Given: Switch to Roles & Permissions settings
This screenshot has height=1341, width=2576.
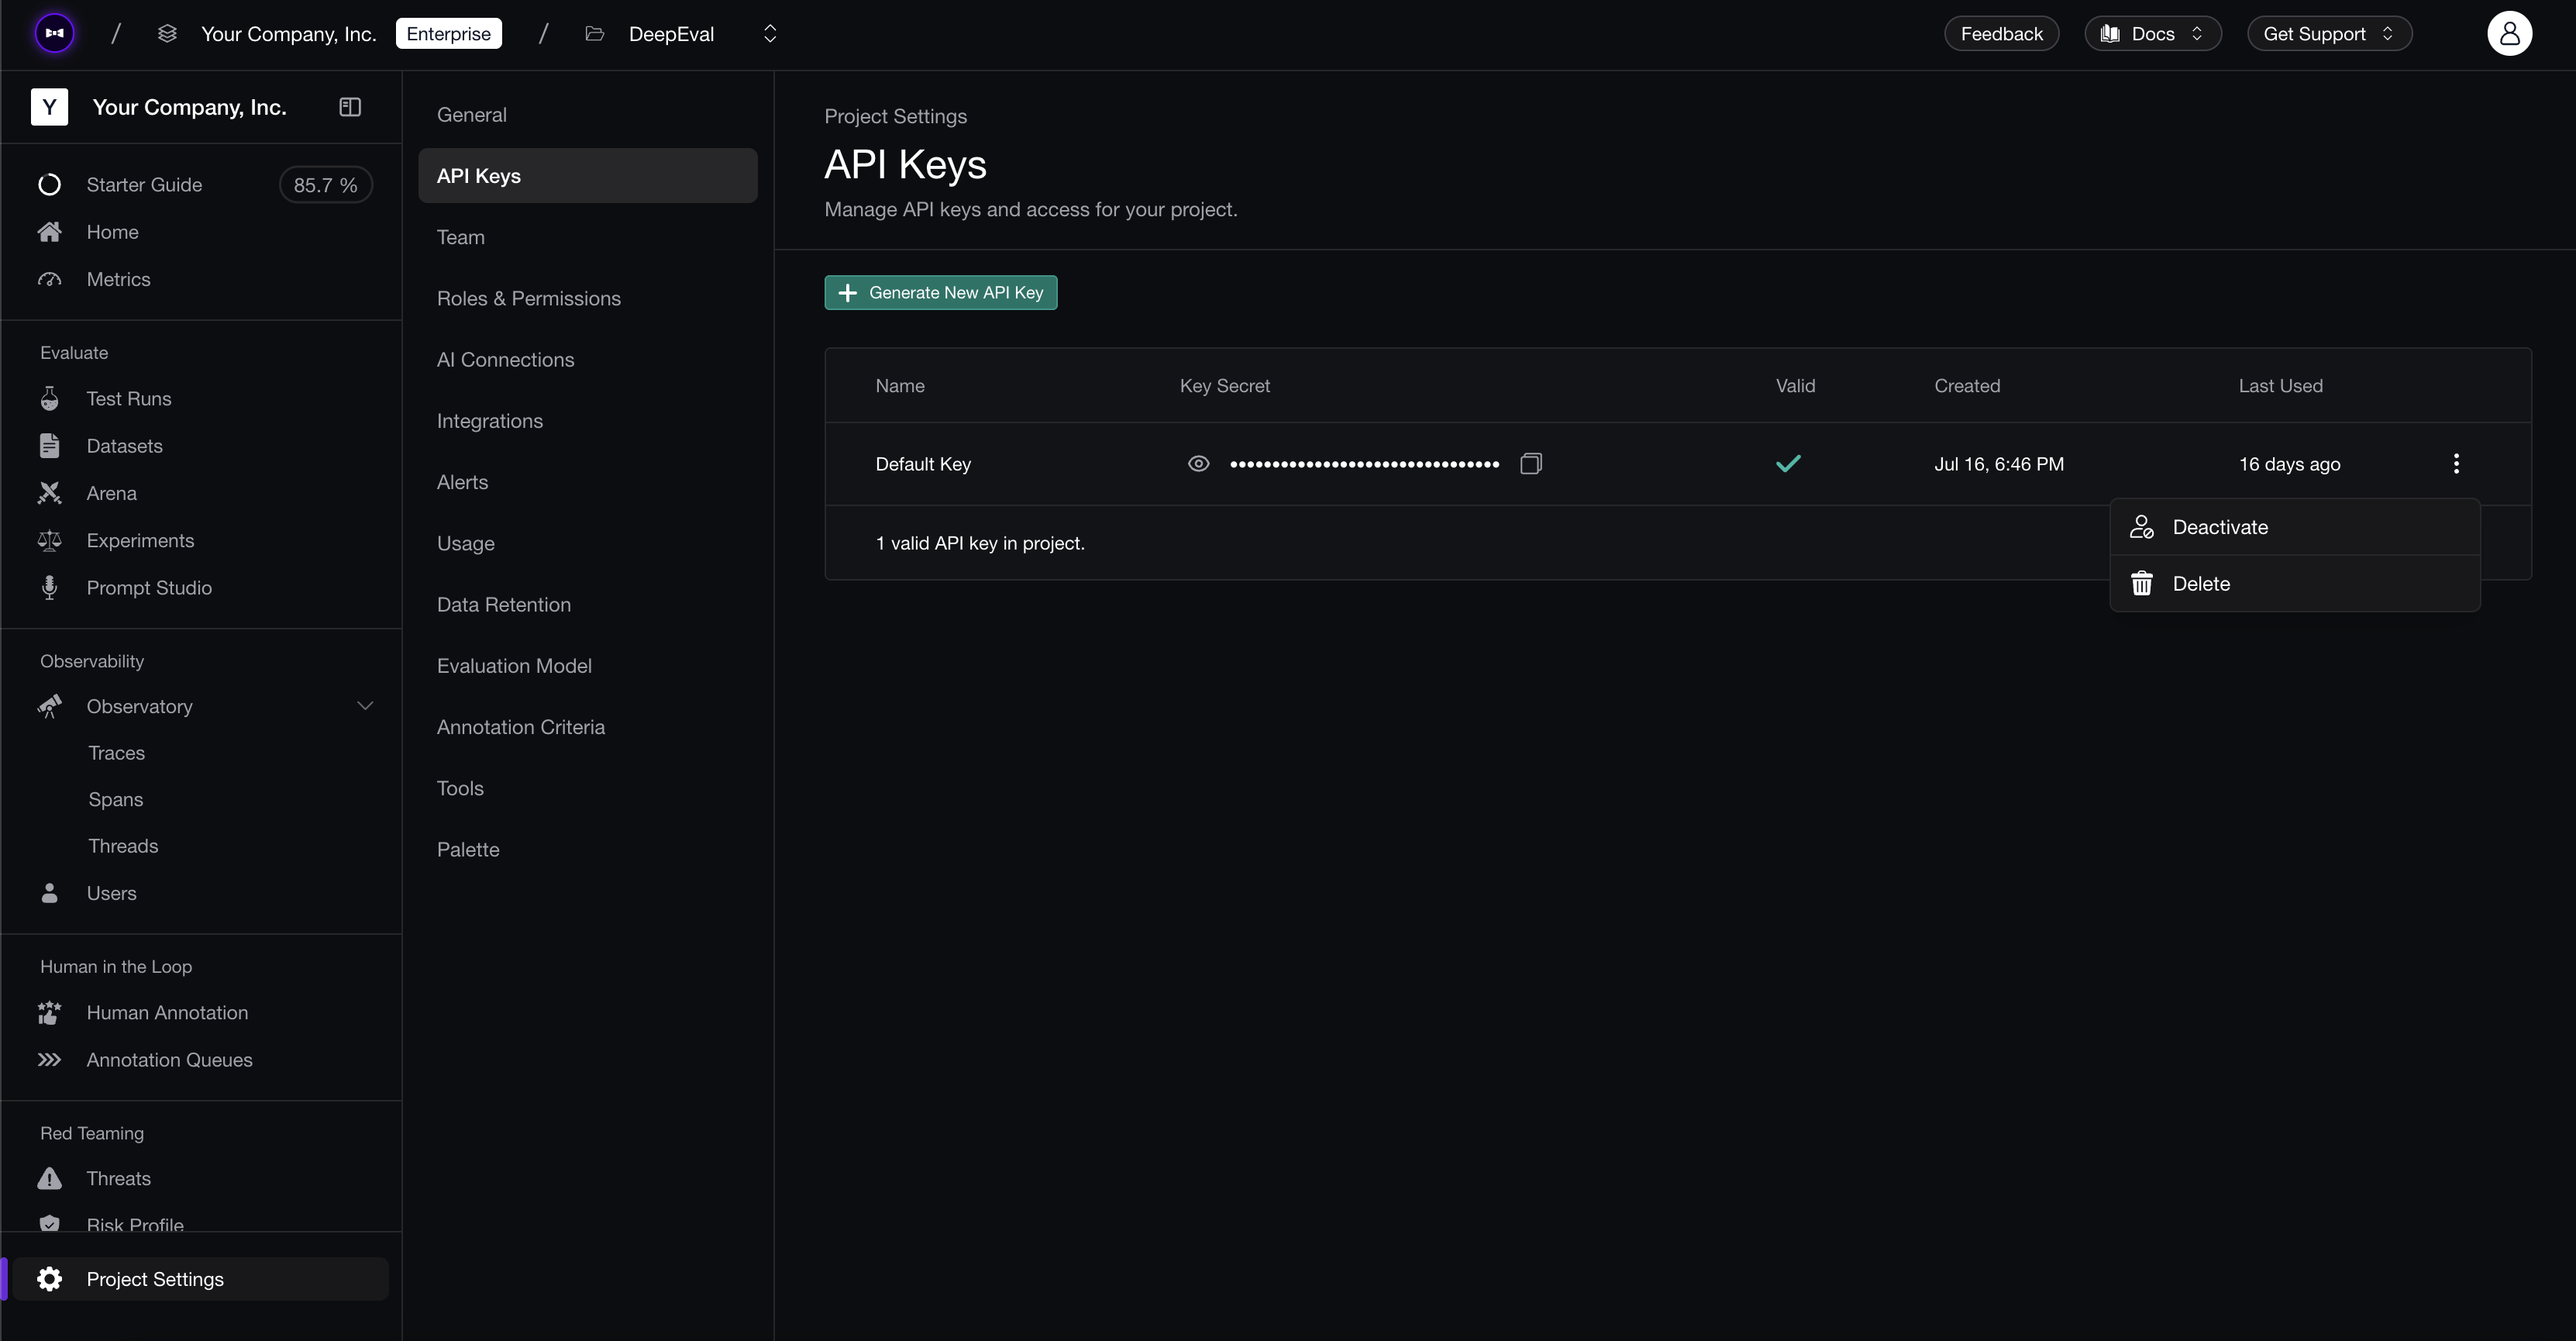Looking at the screenshot, I should (x=528, y=299).
